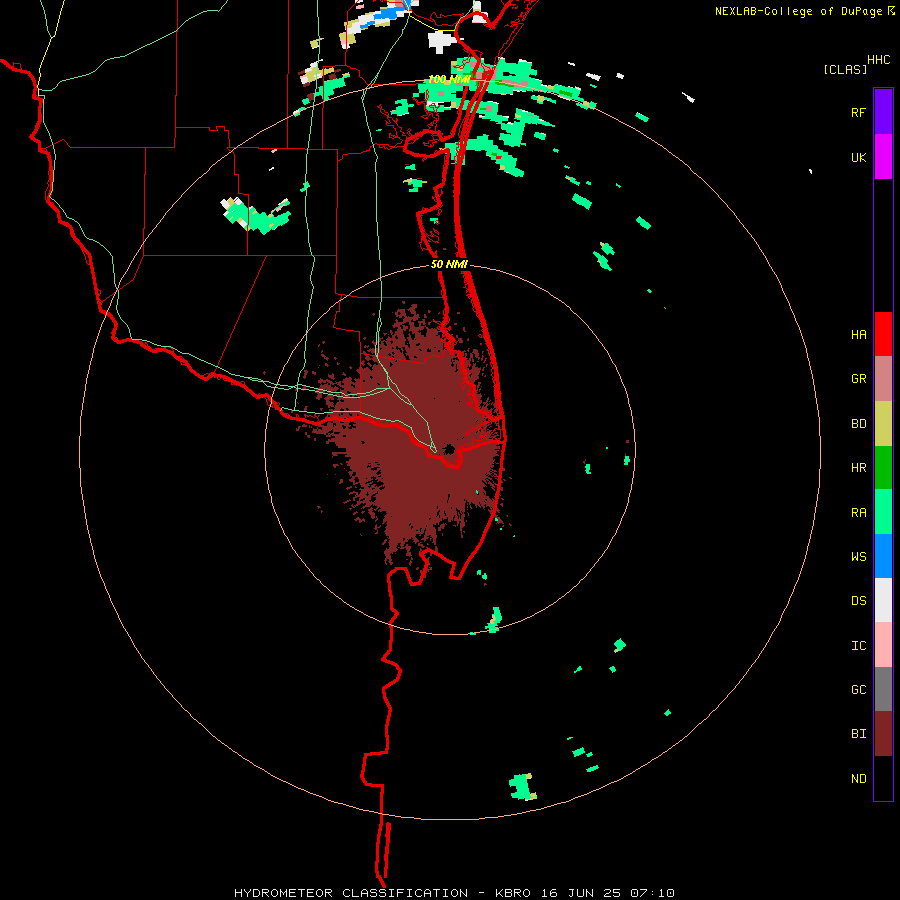Click the RA legend label
Viewport: 900px width, 900px height.
858,513
